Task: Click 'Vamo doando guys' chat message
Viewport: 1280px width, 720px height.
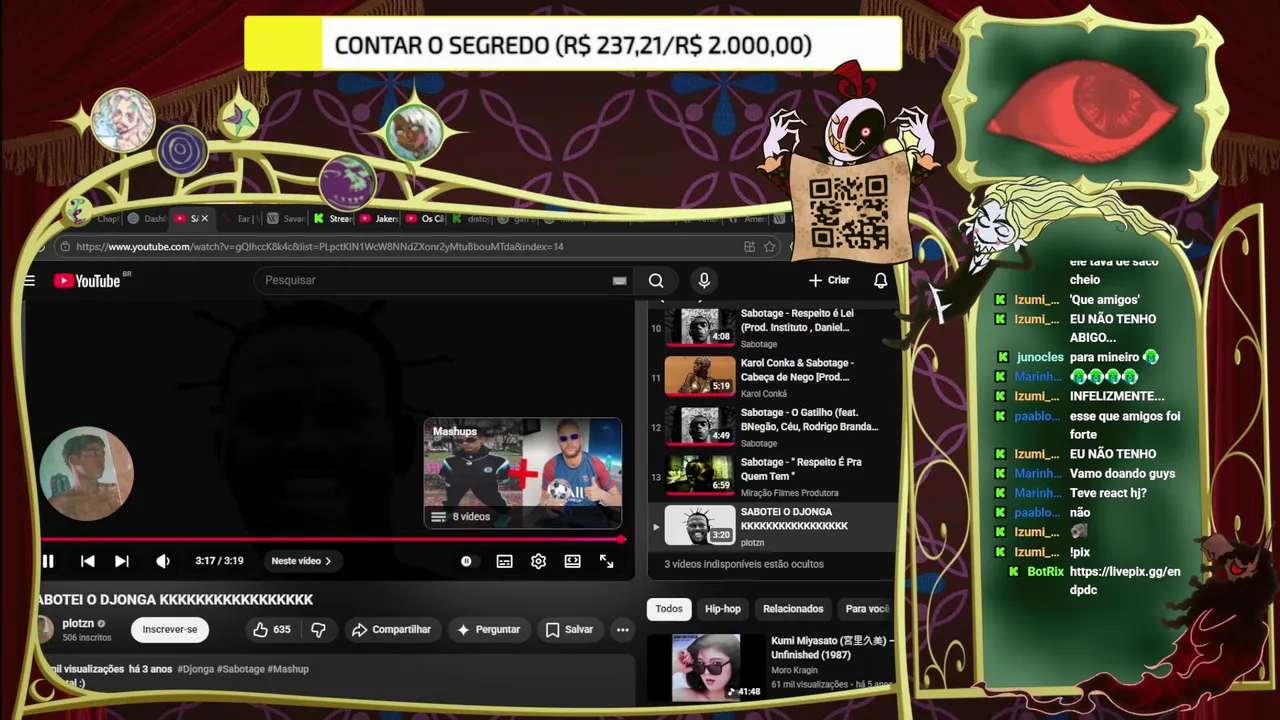Action: click(x=1122, y=474)
